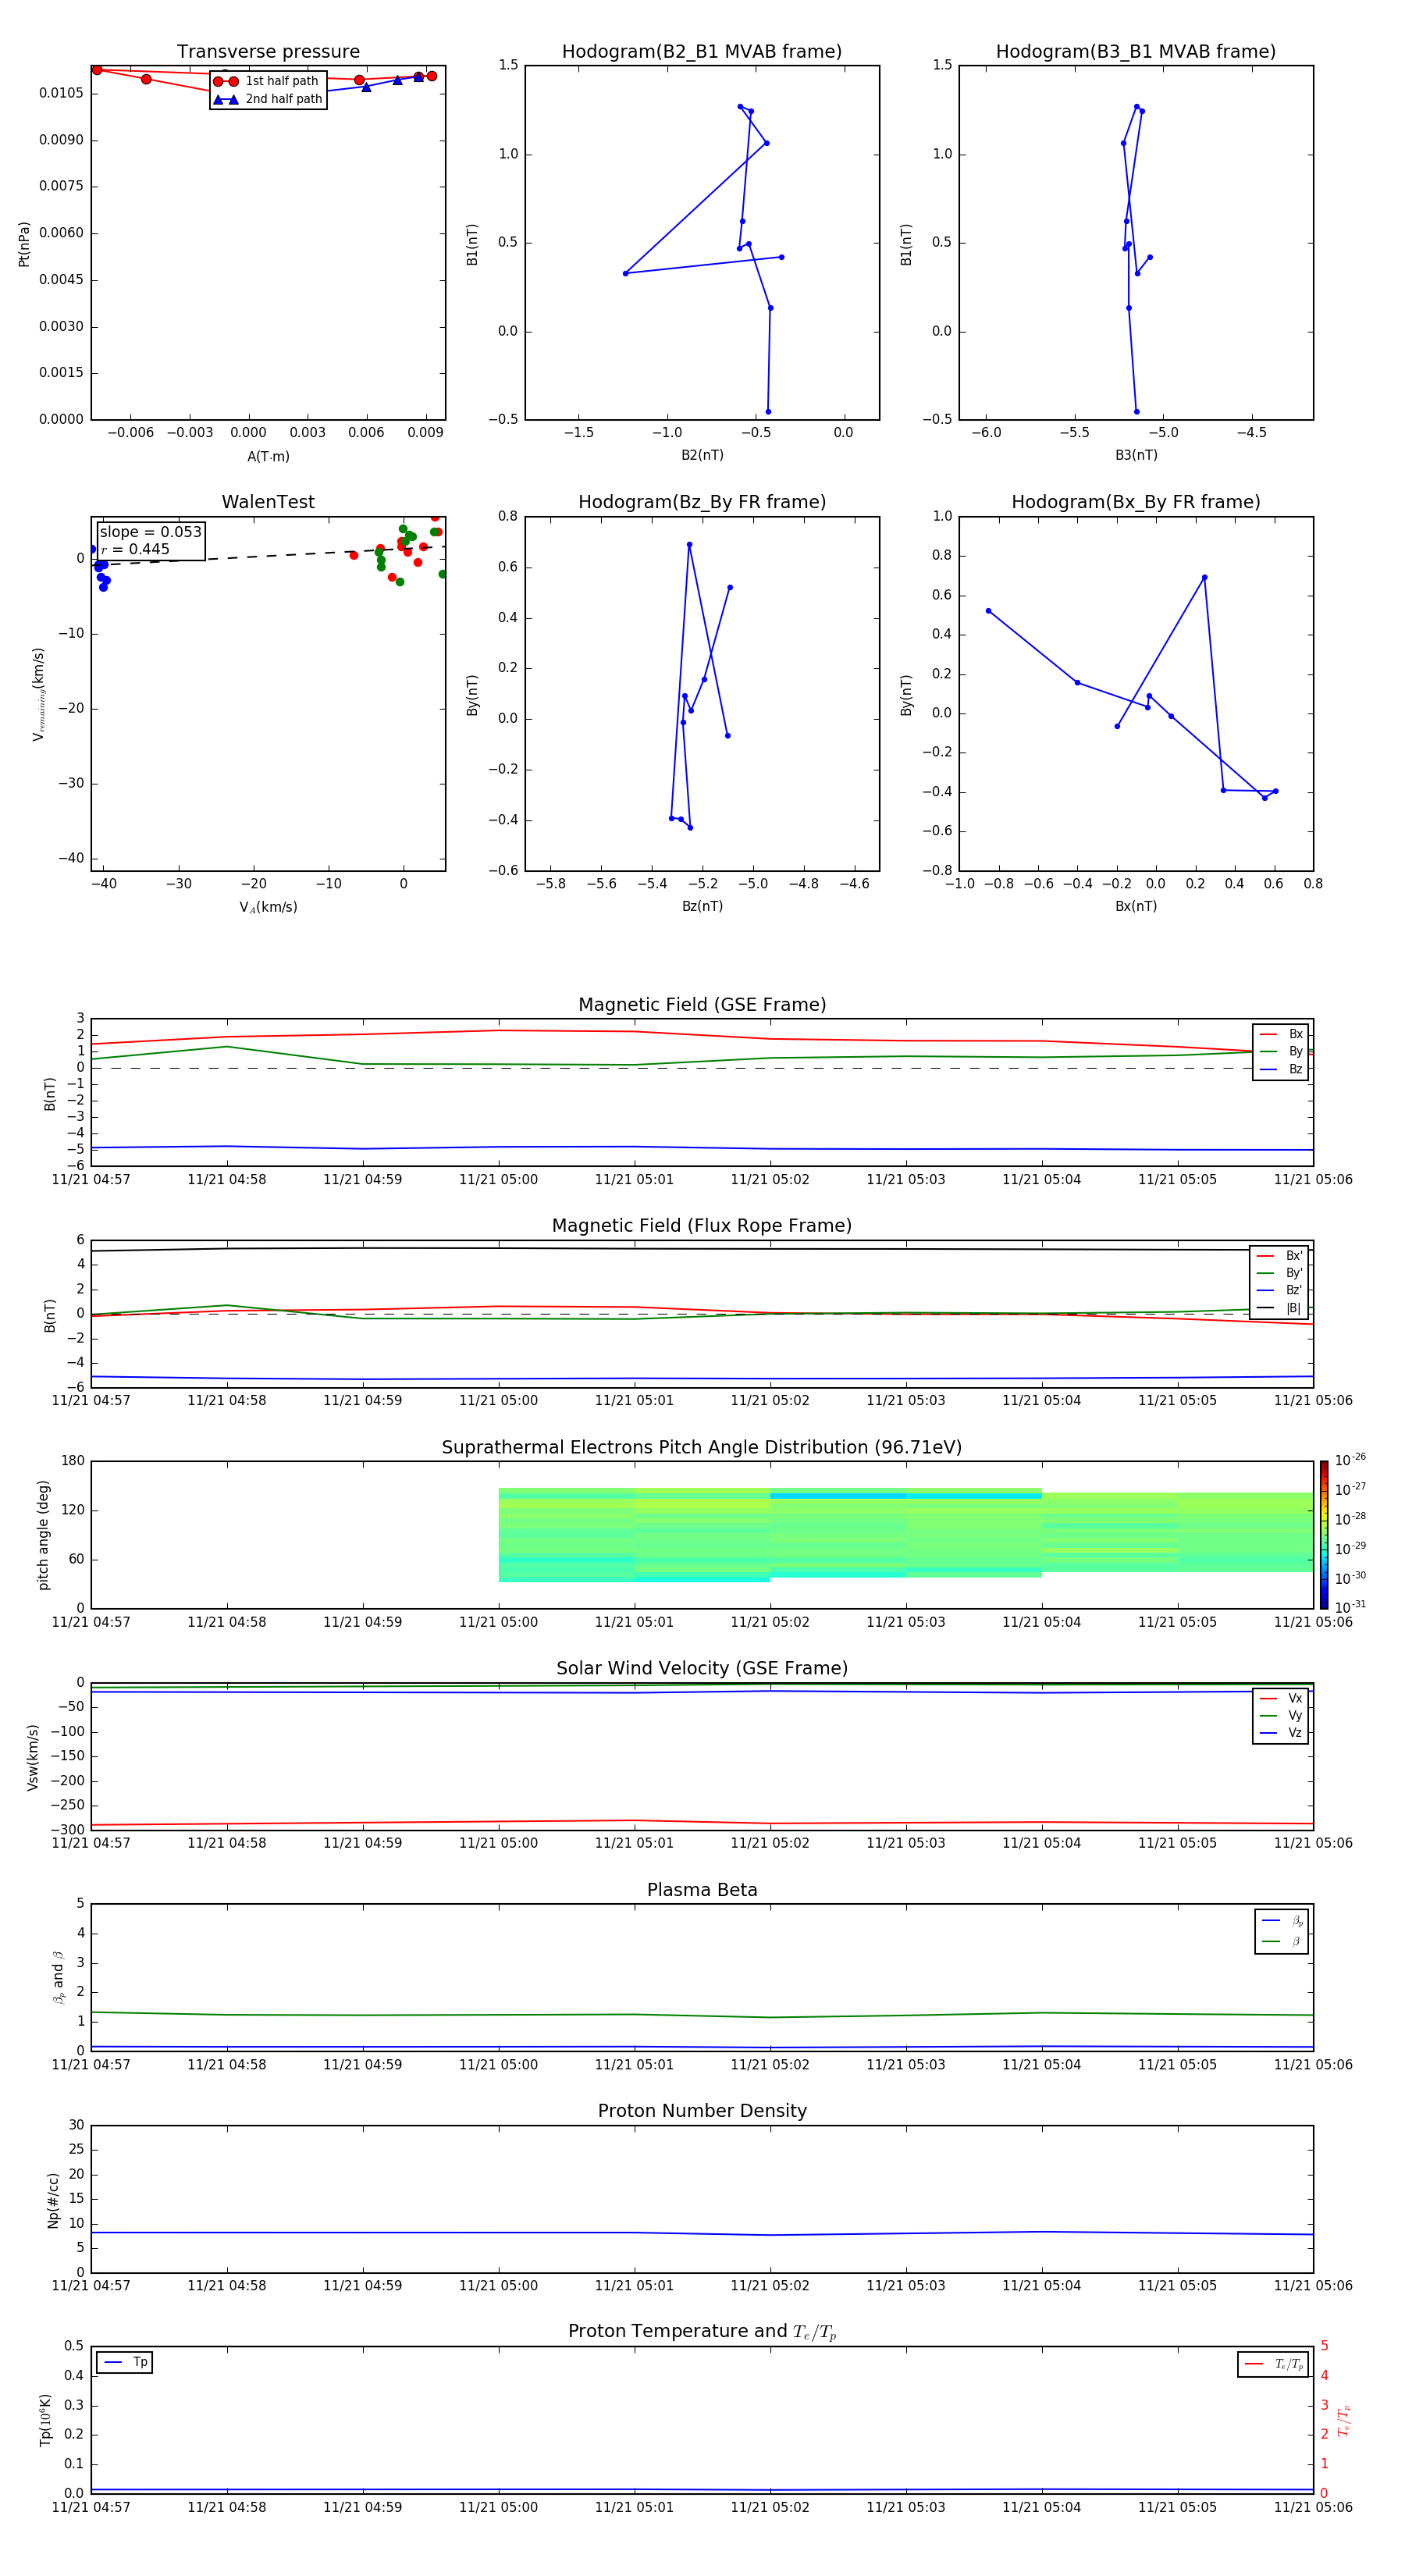Click the 'Bx(nT)' x-axis label

point(1136,906)
